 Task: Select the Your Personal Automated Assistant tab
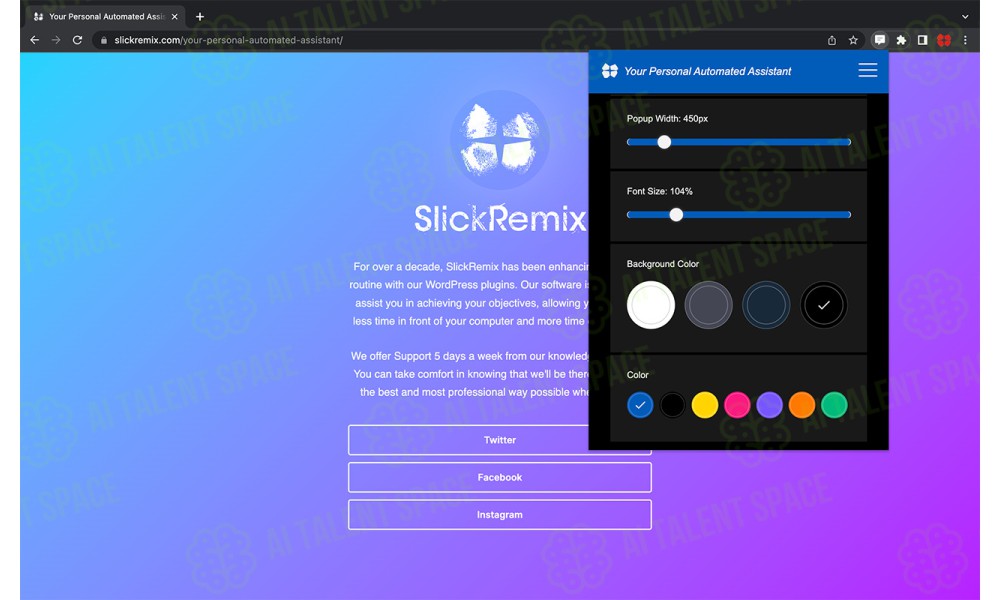pos(106,17)
